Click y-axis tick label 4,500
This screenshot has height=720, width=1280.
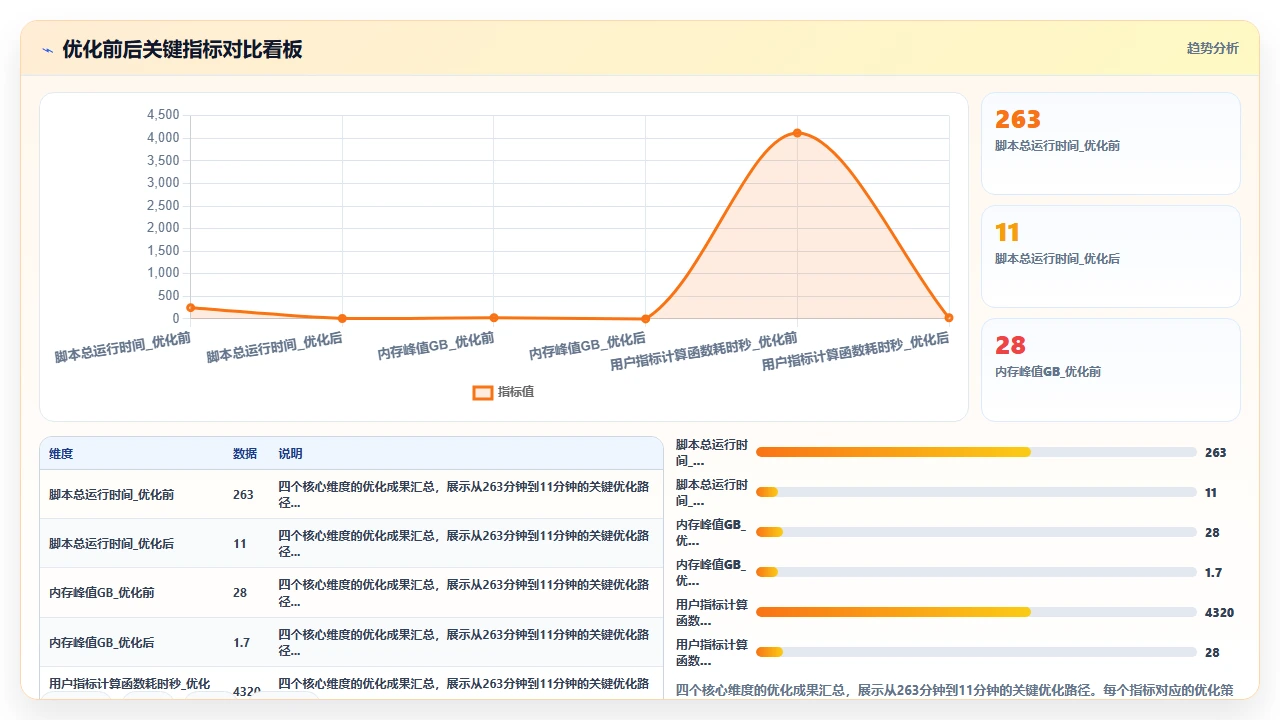click(163, 115)
